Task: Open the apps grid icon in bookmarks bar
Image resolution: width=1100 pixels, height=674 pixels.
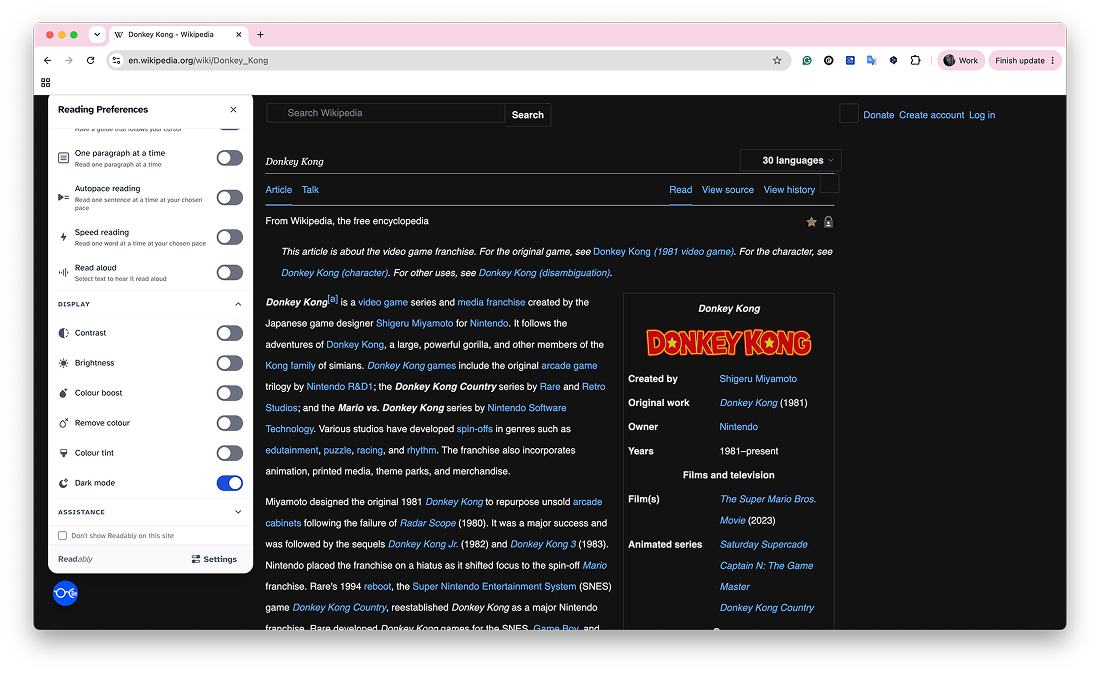Action: [46, 82]
